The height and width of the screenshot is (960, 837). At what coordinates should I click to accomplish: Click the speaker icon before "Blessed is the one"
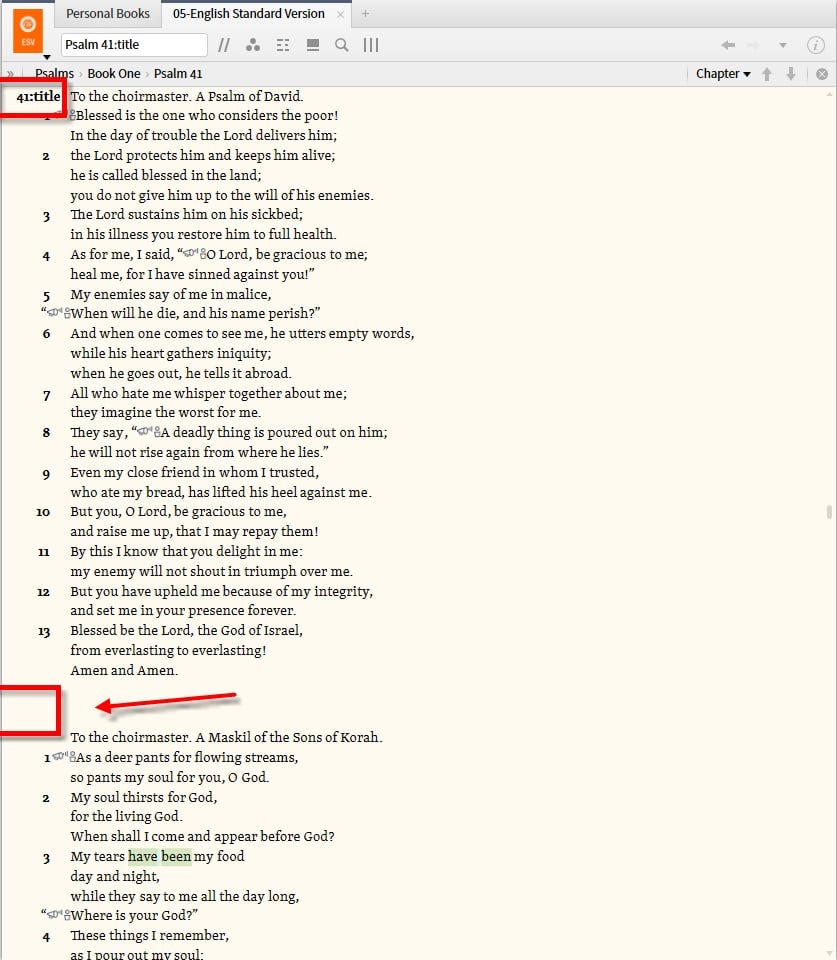[64, 115]
